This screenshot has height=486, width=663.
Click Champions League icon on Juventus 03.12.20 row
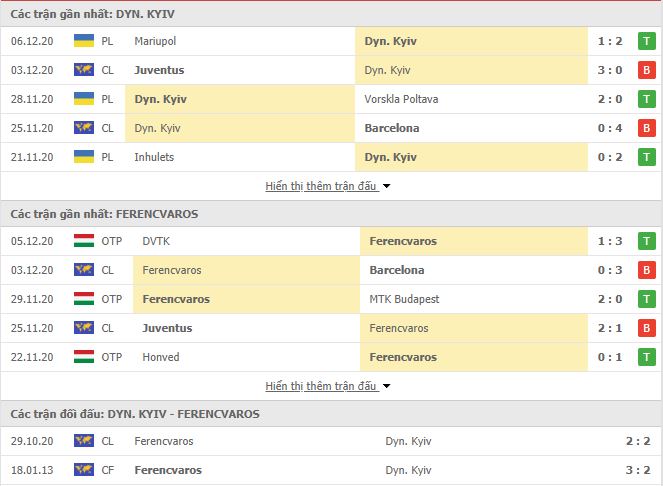tap(83, 71)
